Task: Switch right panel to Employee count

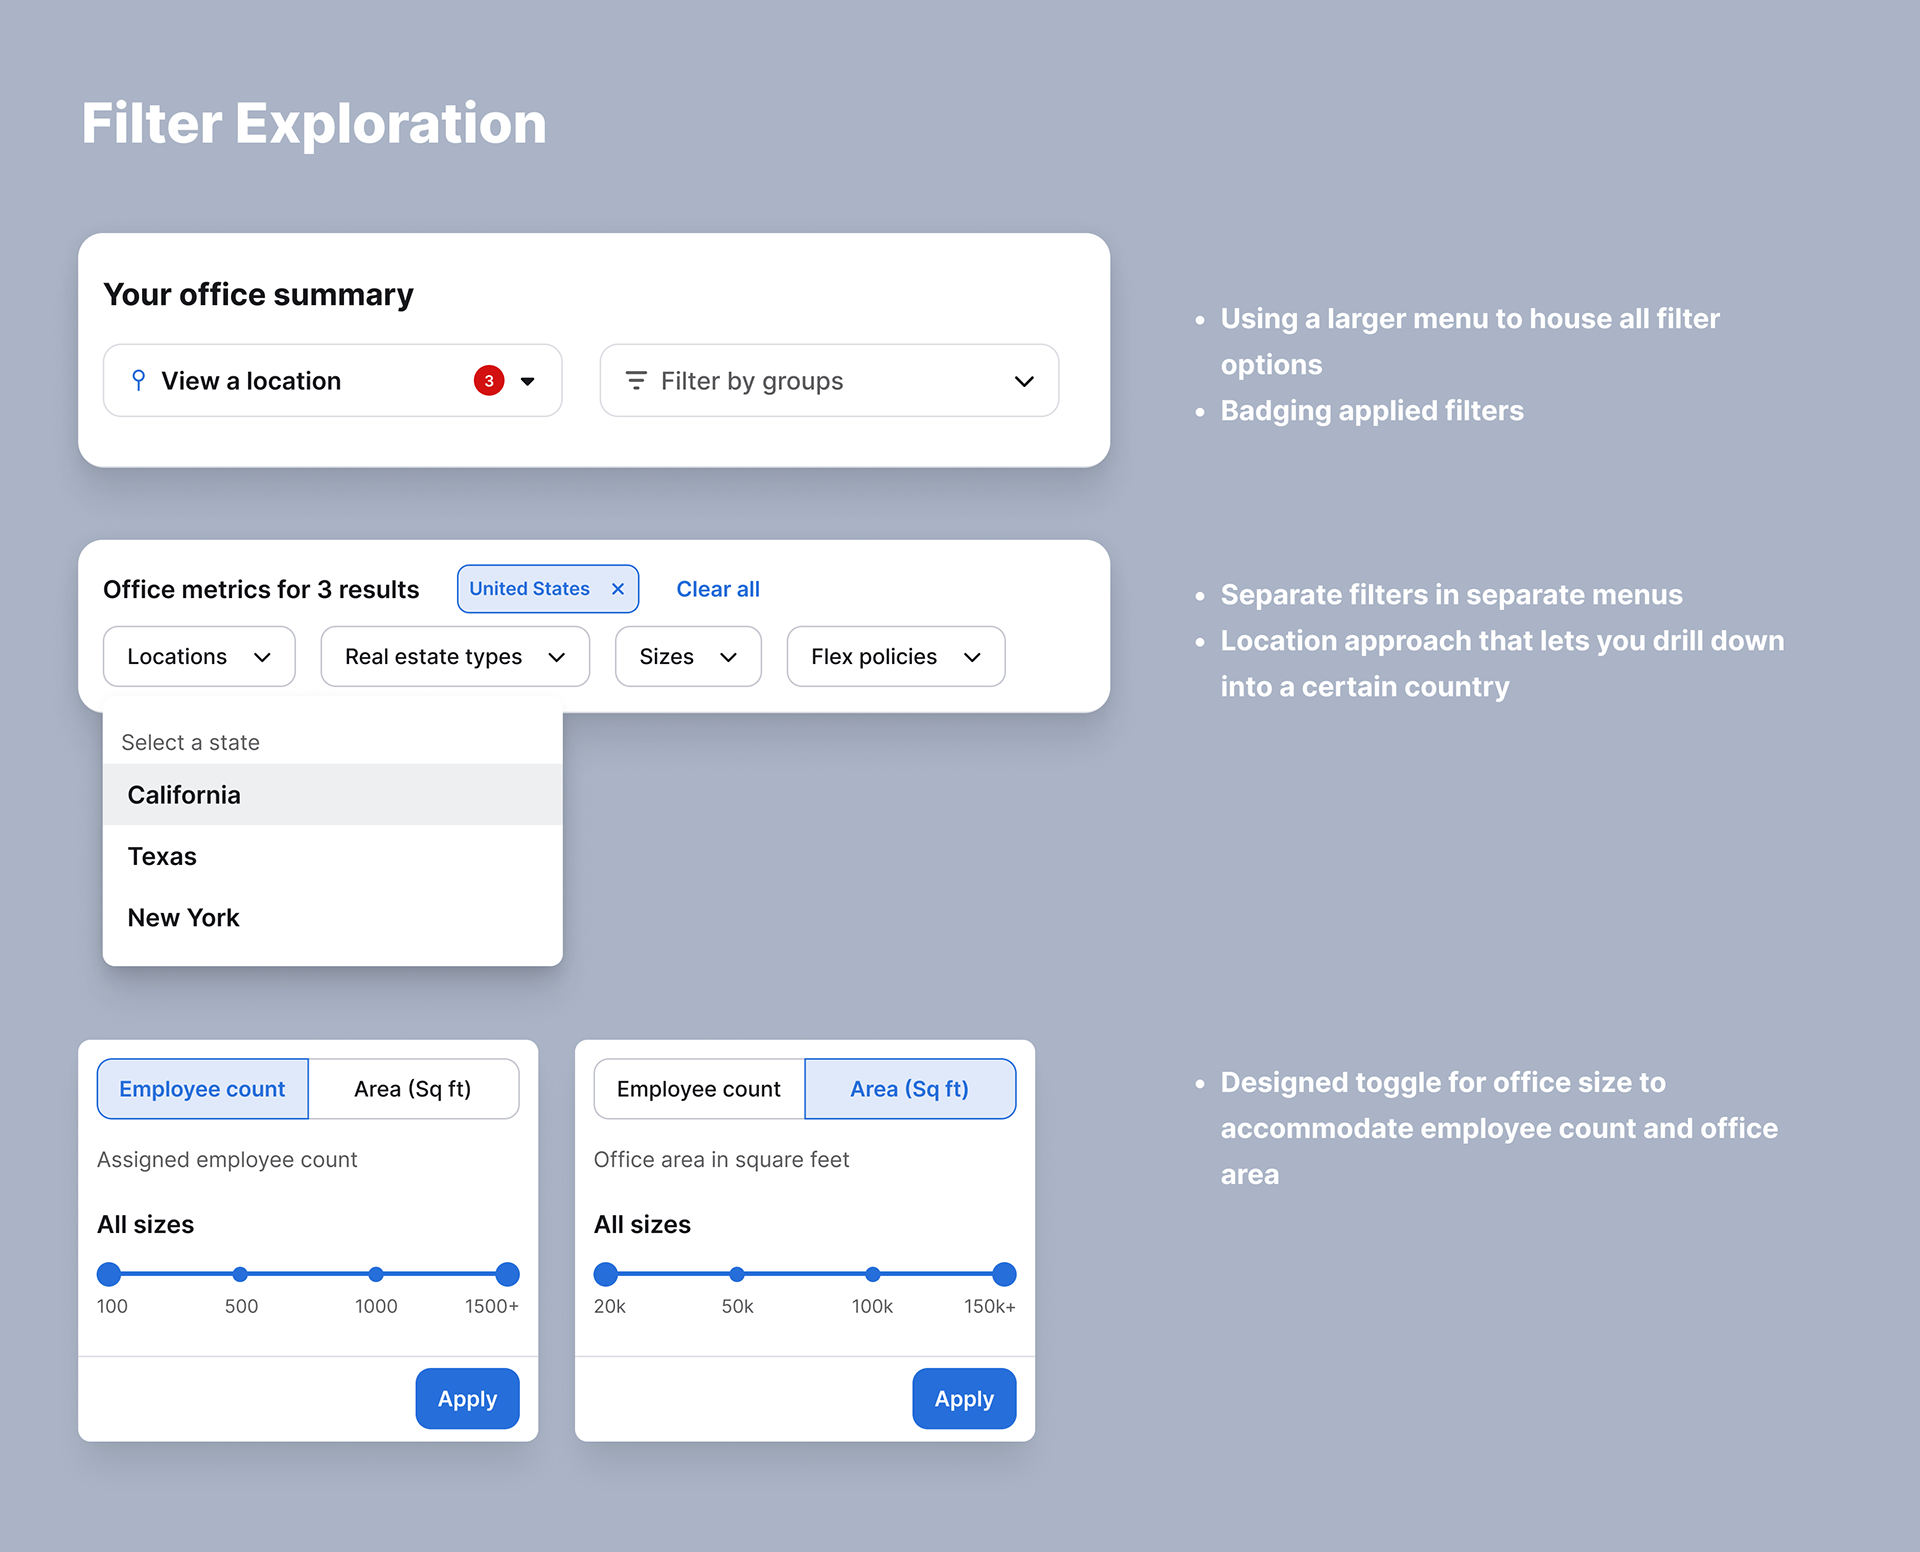Action: [x=698, y=1089]
